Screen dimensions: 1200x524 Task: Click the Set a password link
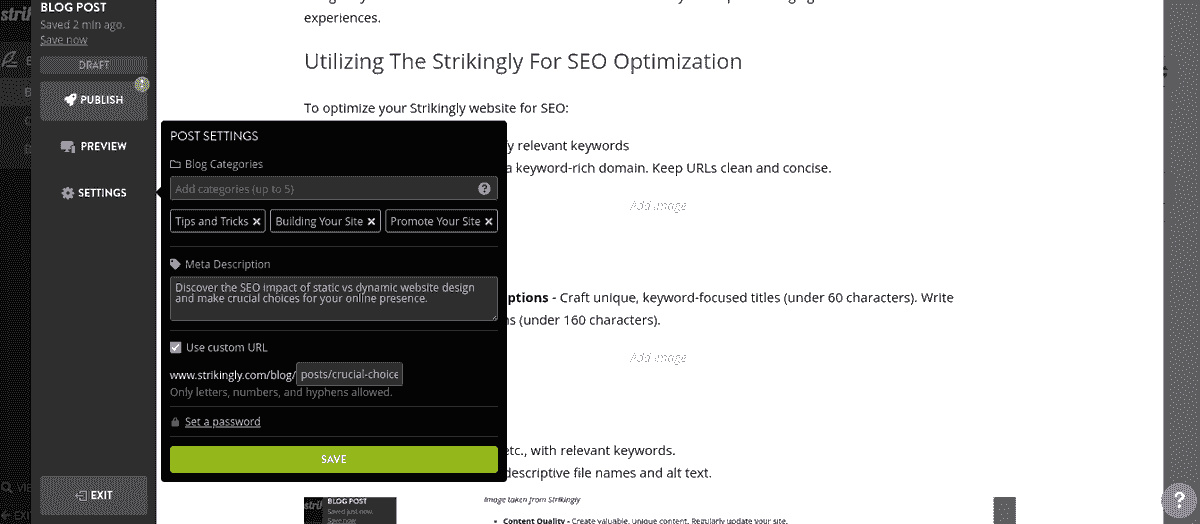click(x=222, y=422)
